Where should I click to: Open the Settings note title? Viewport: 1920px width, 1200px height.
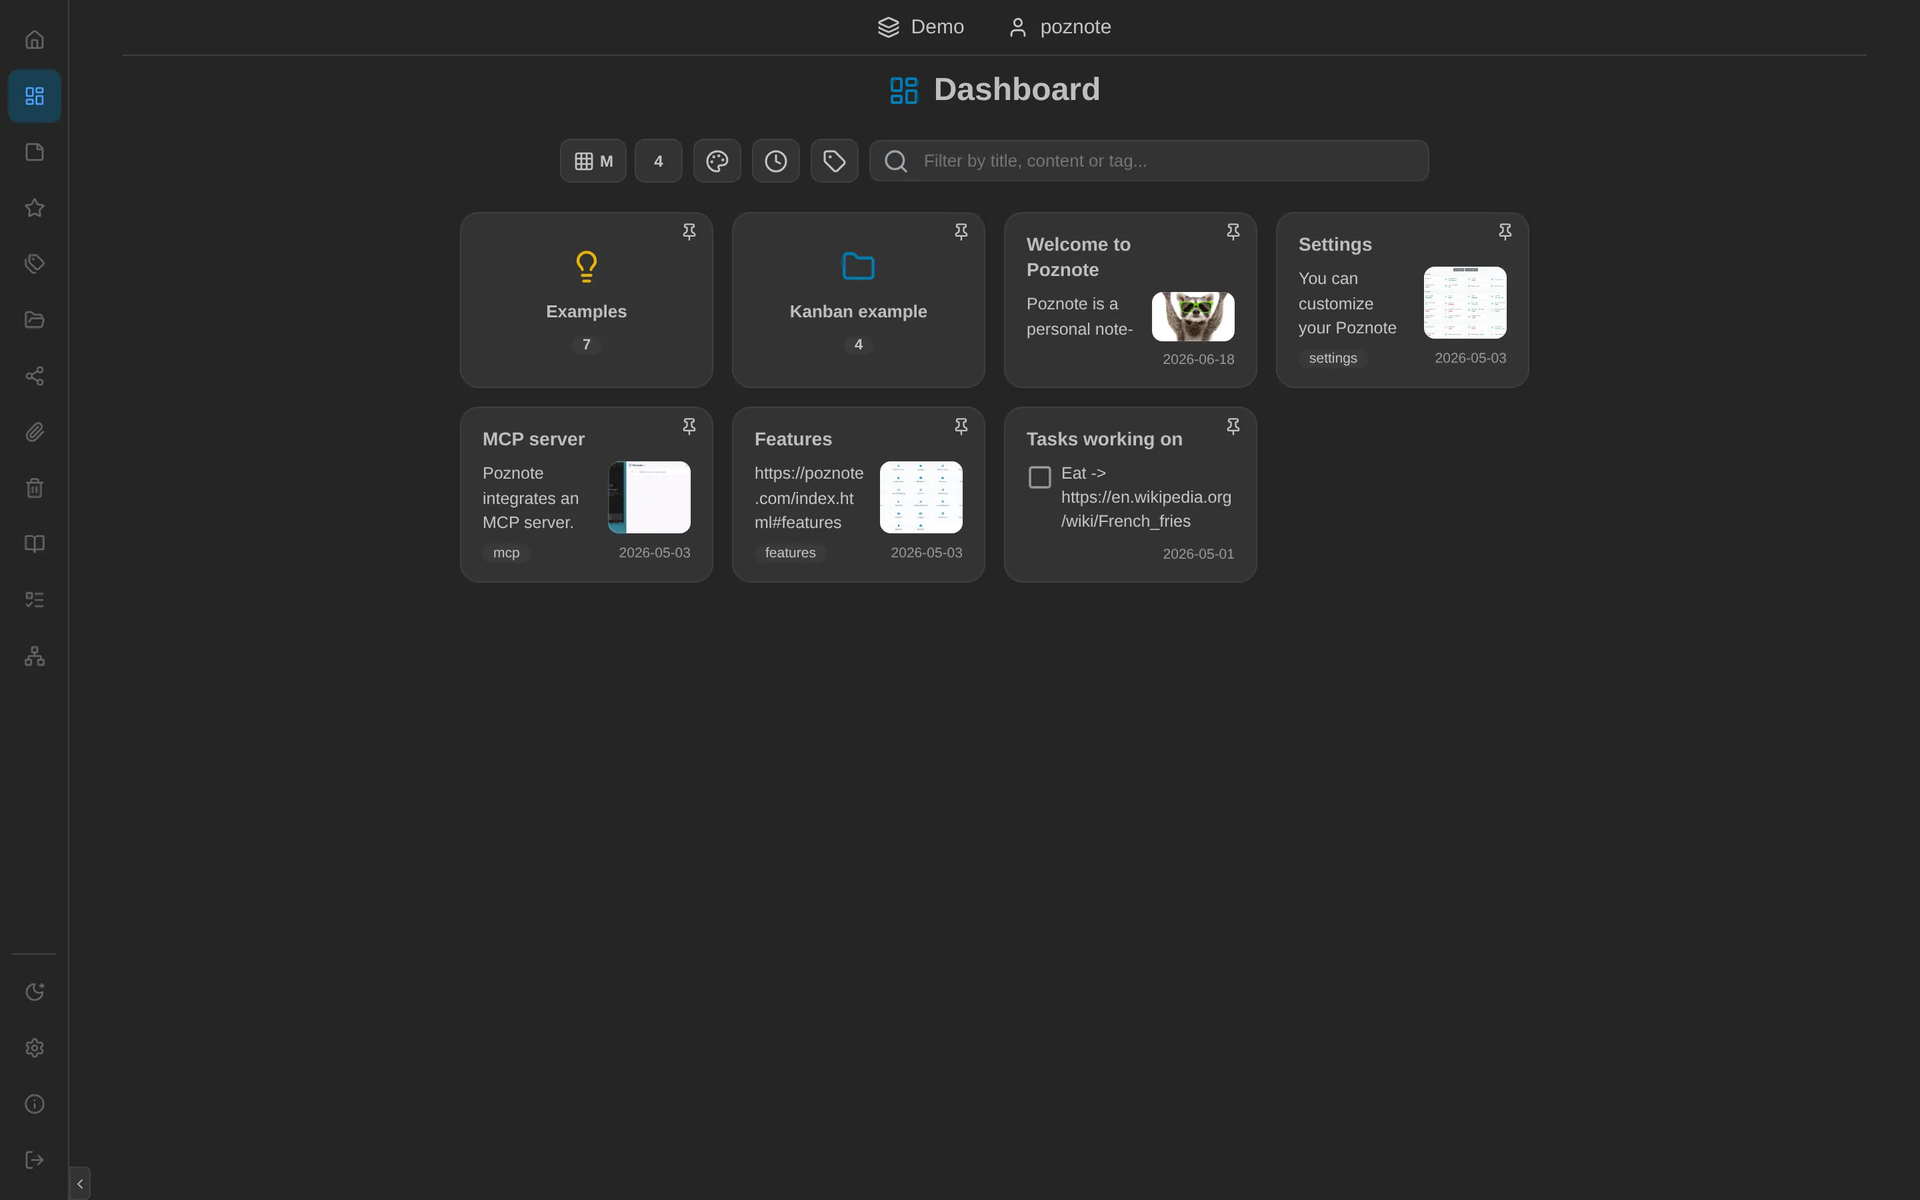pyautogui.click(x=1335, y=245)
